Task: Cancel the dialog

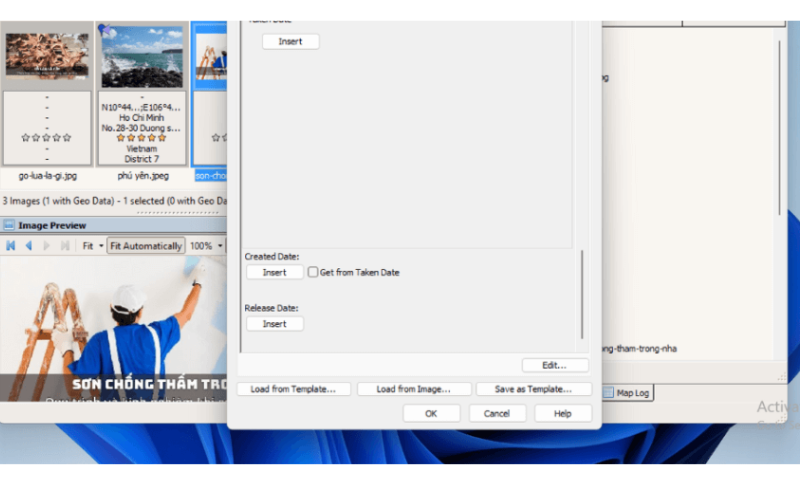Action: 497,413
